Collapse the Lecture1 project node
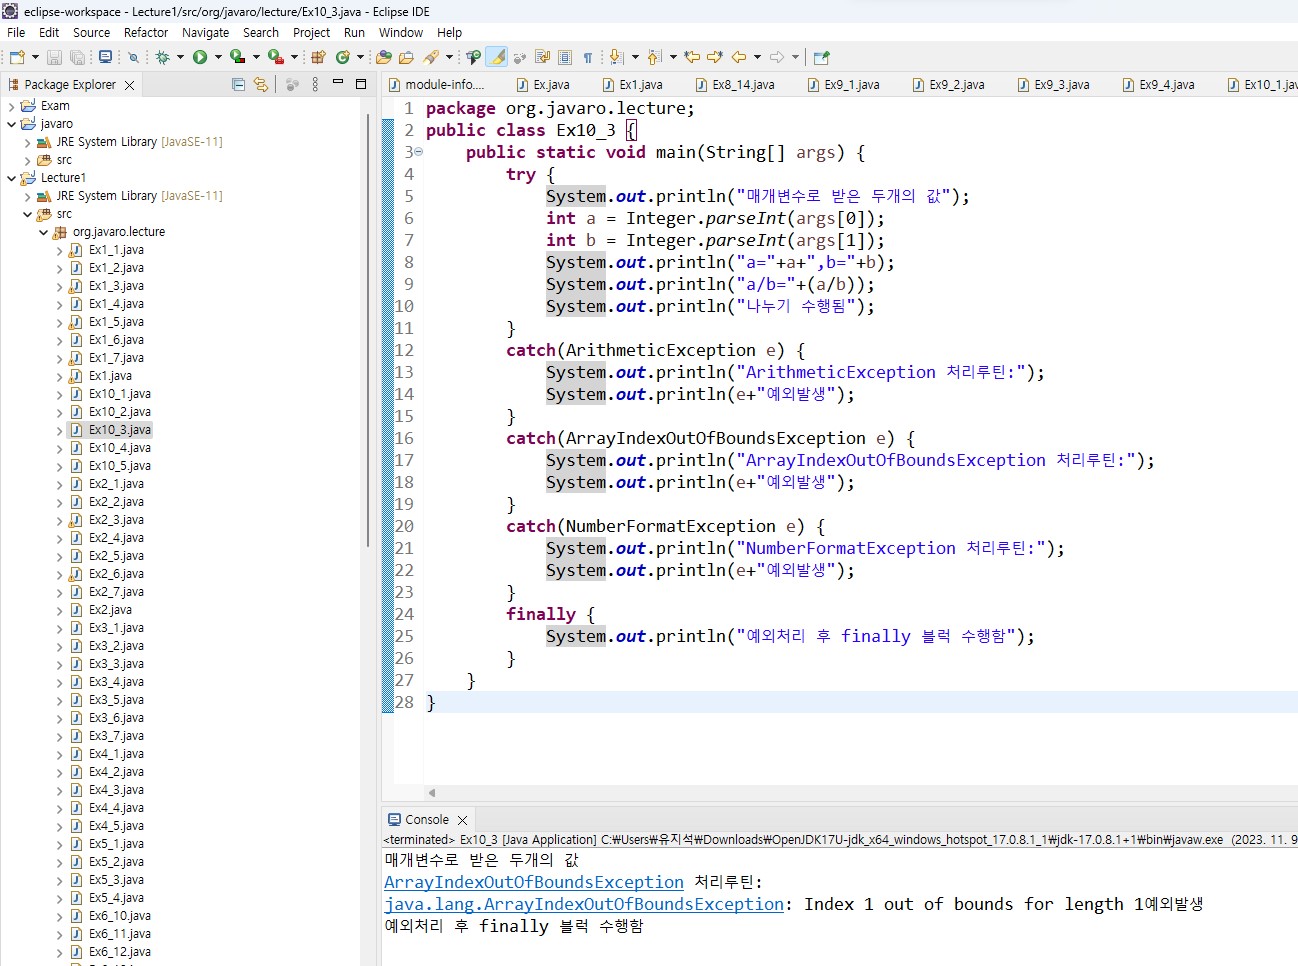 pos(12,178)
